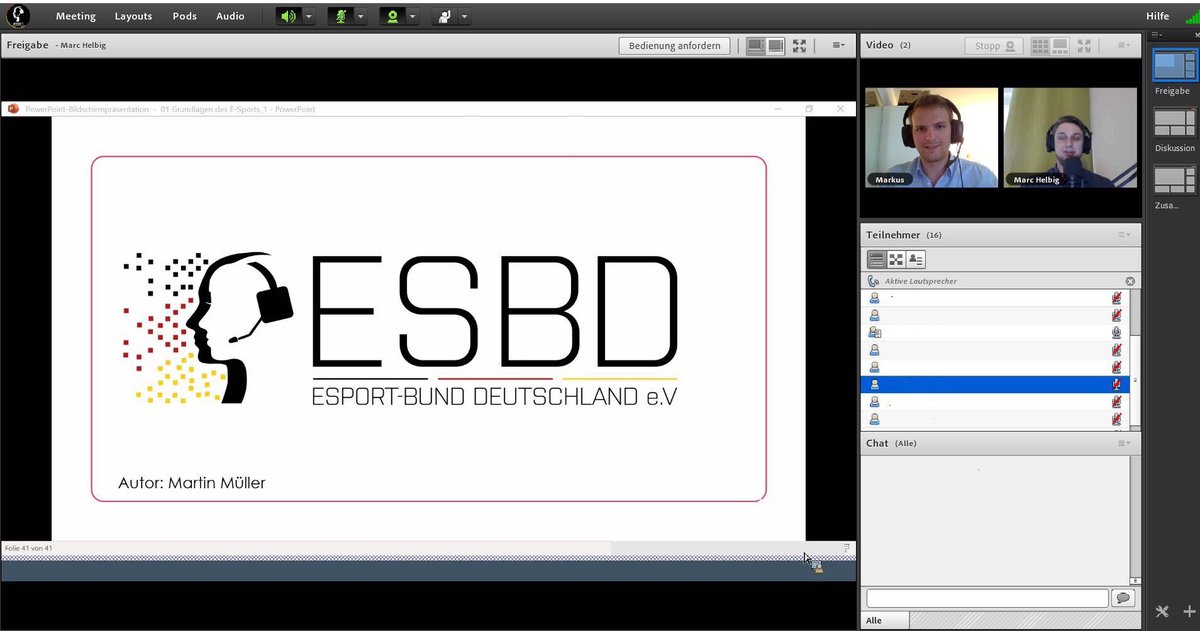Mute the green speaker audio toggle

tap(288, 17)
